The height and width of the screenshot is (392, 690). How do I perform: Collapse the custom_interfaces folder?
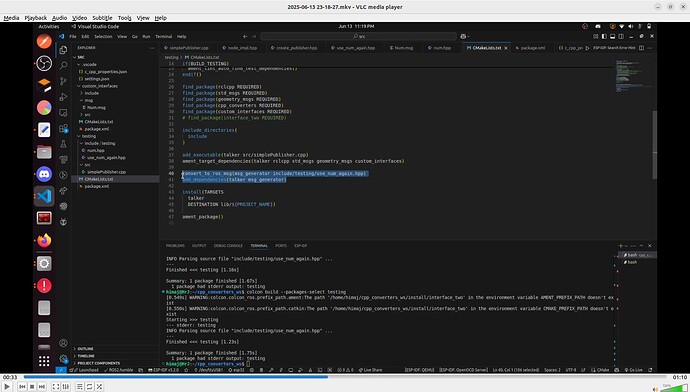tap(99, 86)
